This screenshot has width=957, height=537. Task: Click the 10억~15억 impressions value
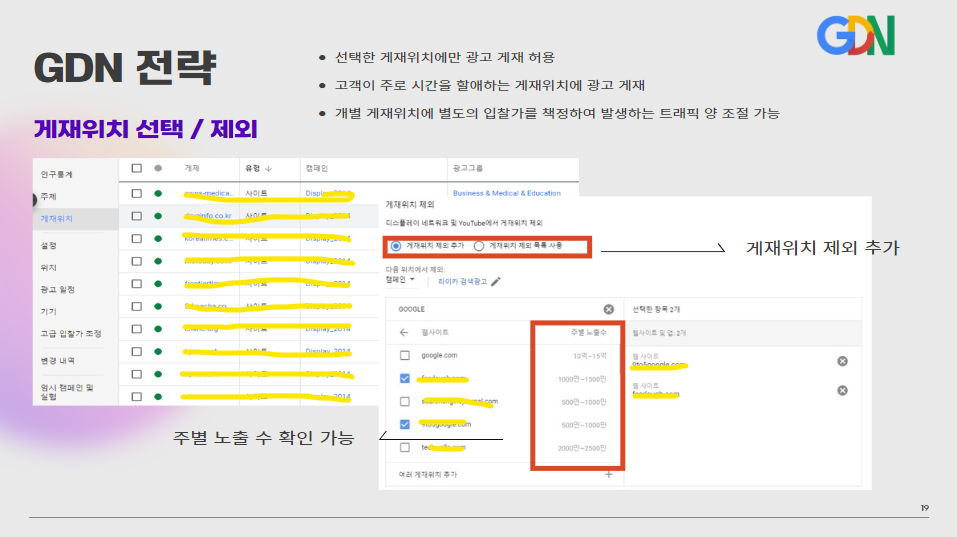click(590, 356)
